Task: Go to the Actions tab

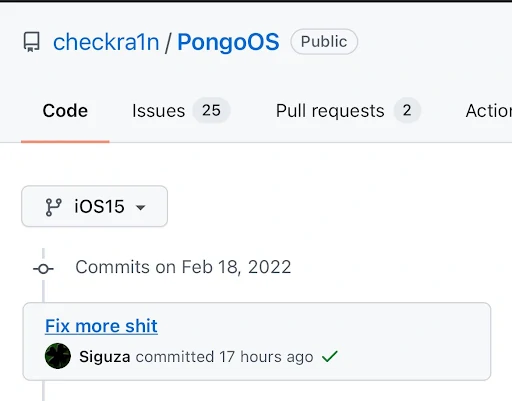Action: coord(489,111)
